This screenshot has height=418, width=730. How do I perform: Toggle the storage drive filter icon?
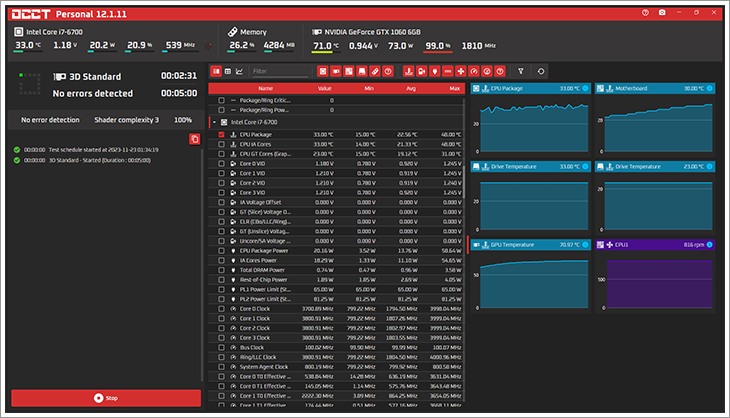coord(362,71)
